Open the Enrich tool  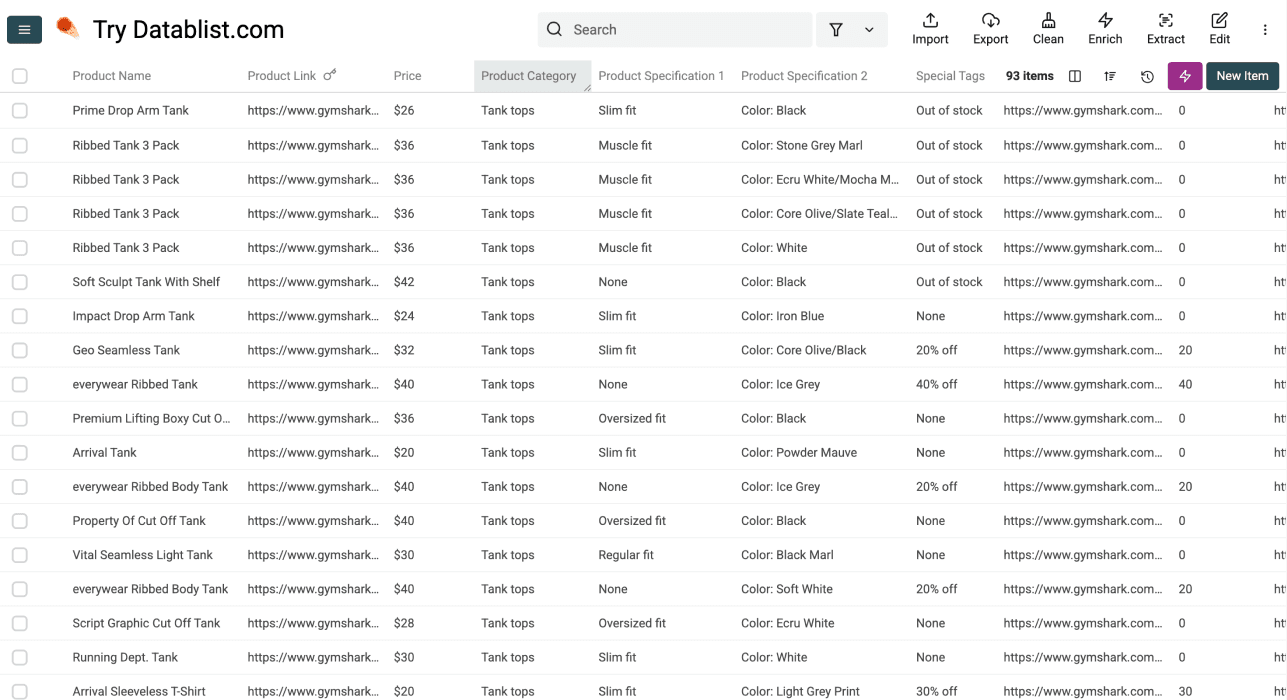[1105, 28]
